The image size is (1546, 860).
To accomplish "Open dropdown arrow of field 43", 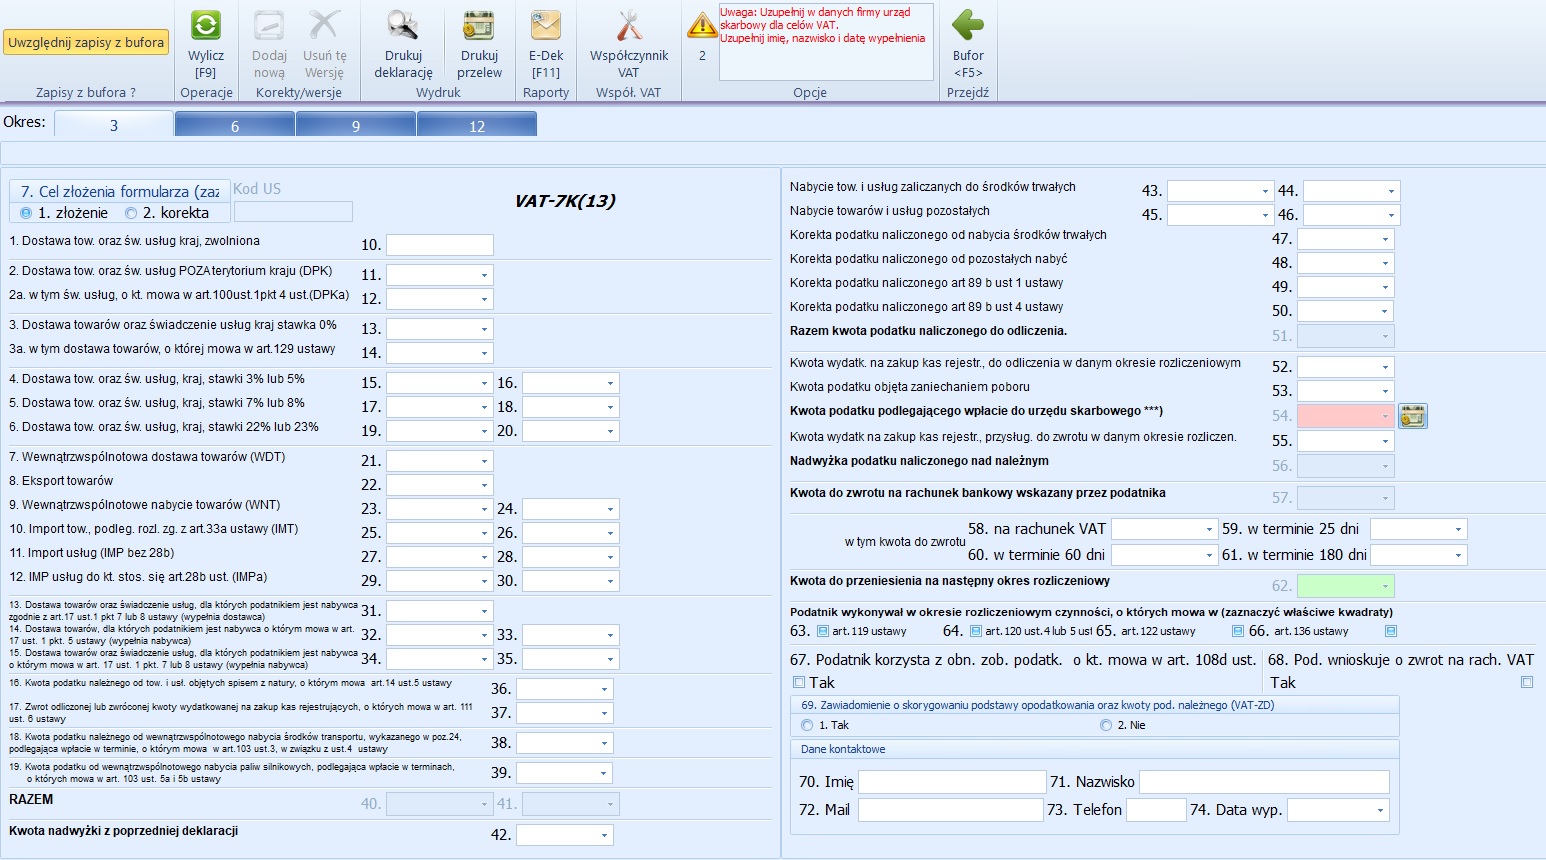I will click(1265, 191).
